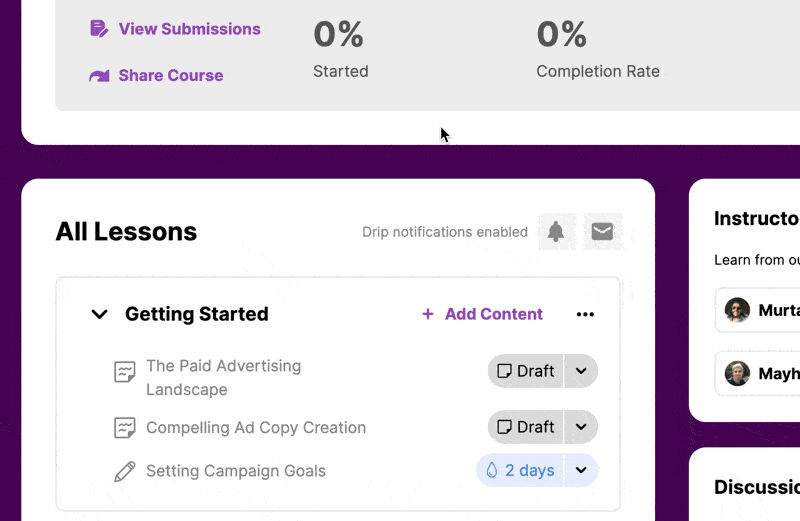800x521 pixels.
Task: Click the second instructor's avatar
Action: 738,373
